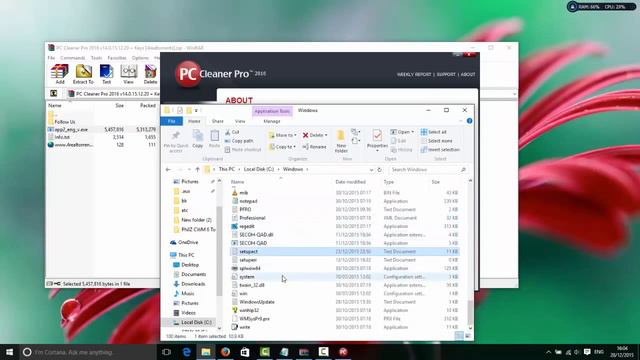Click Select none in the Select group

437,141
